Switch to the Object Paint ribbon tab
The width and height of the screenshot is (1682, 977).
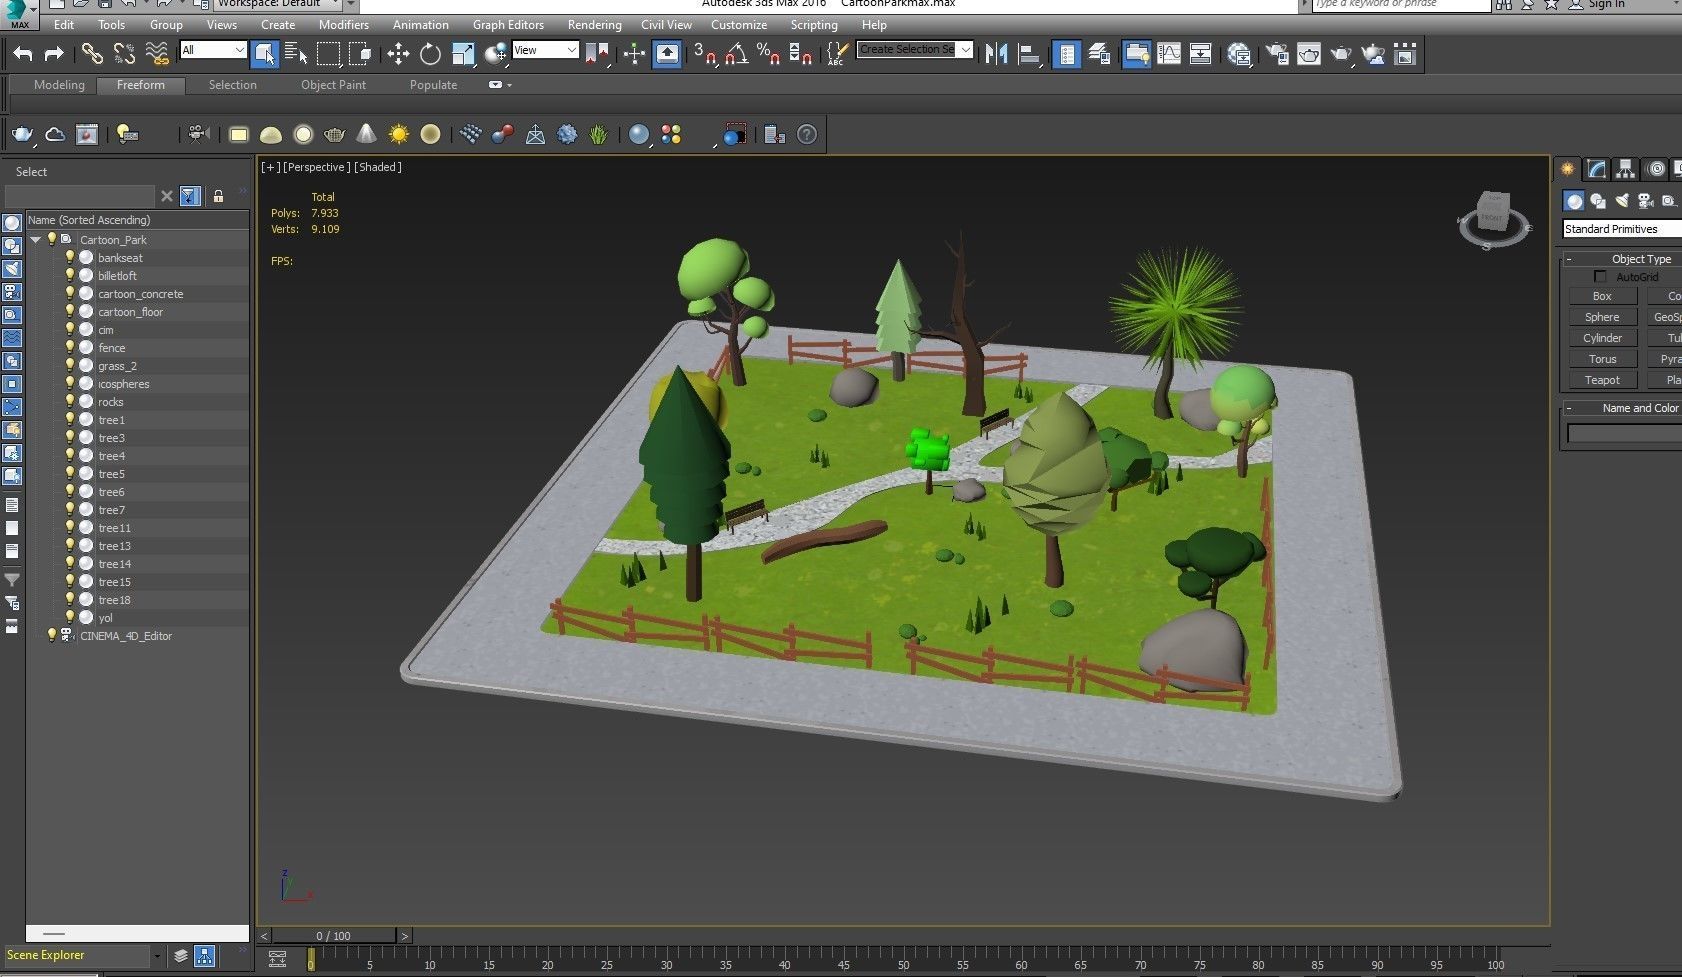333,85
